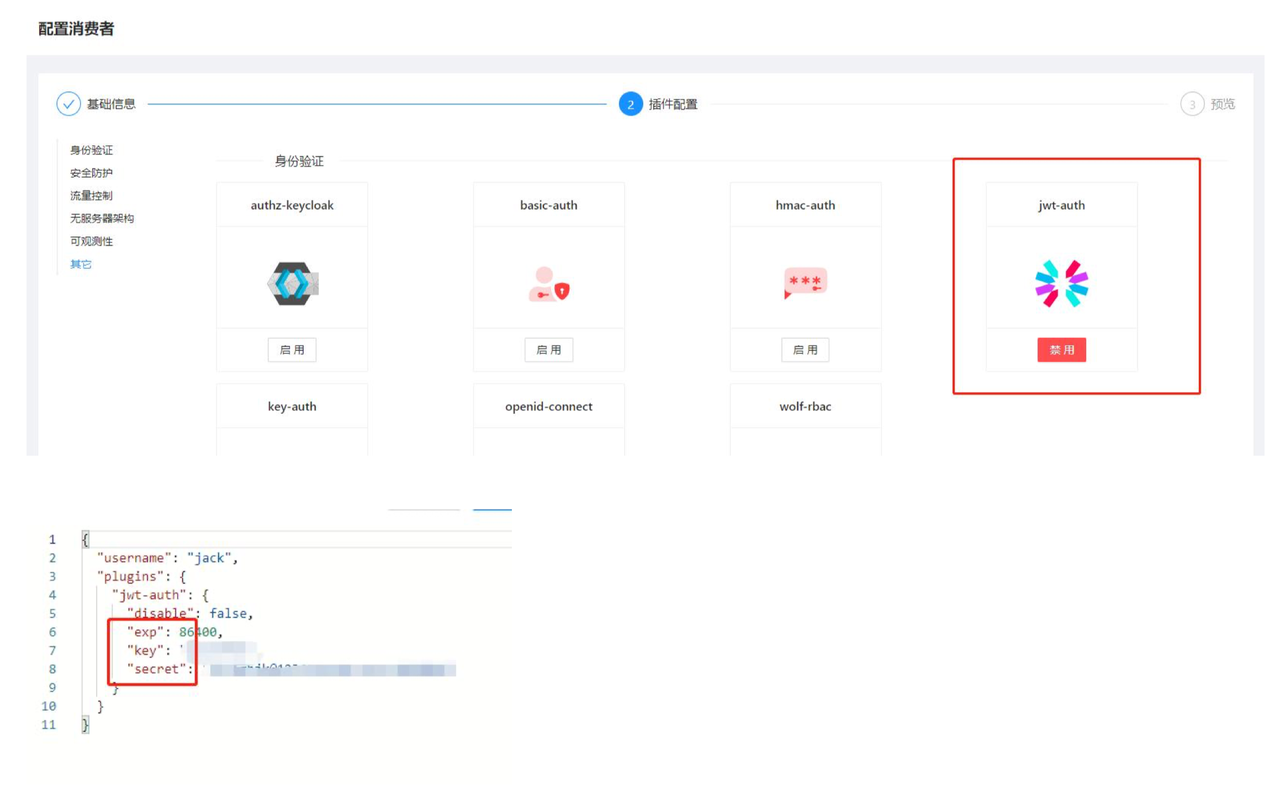Screen dimensions: 1280x786
Task: Click the key-auth card title
Action: 292,406
